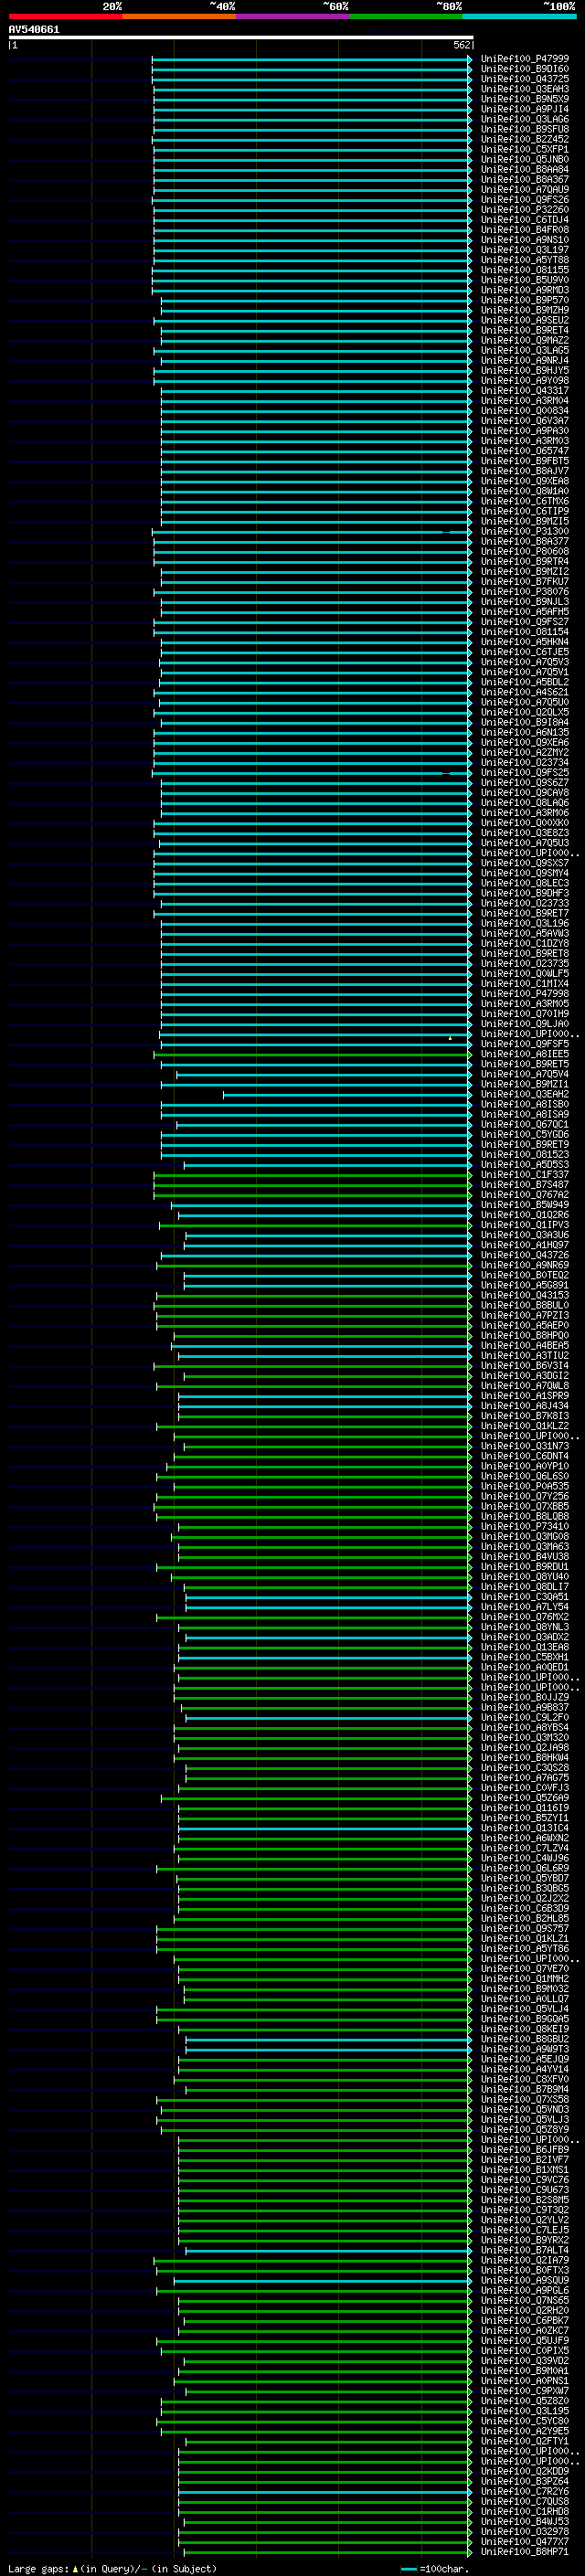Open hit UniRef100_Q3EAH3
The width and height of the screenshot is (585, 2576).
[x=525, y=89]
